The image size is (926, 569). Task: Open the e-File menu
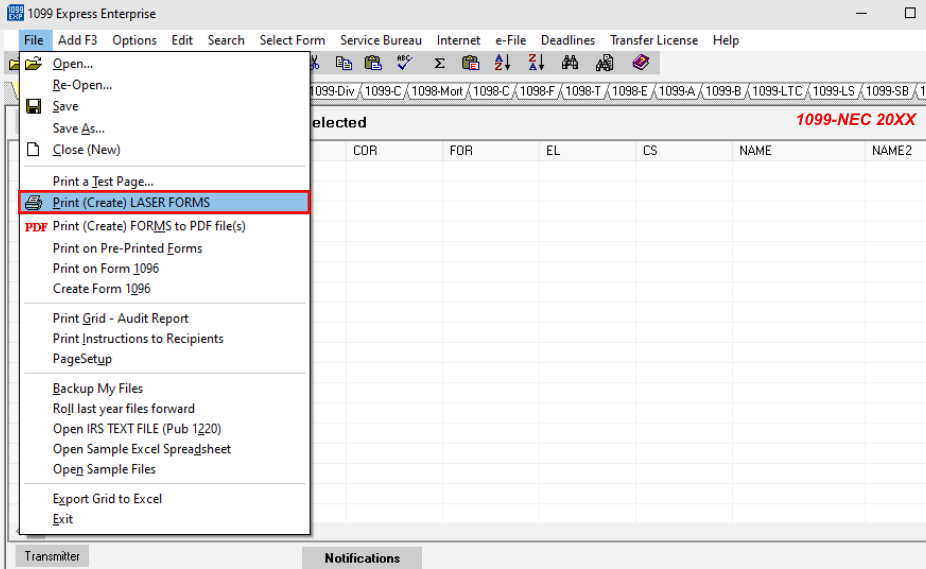click(510, 40)
